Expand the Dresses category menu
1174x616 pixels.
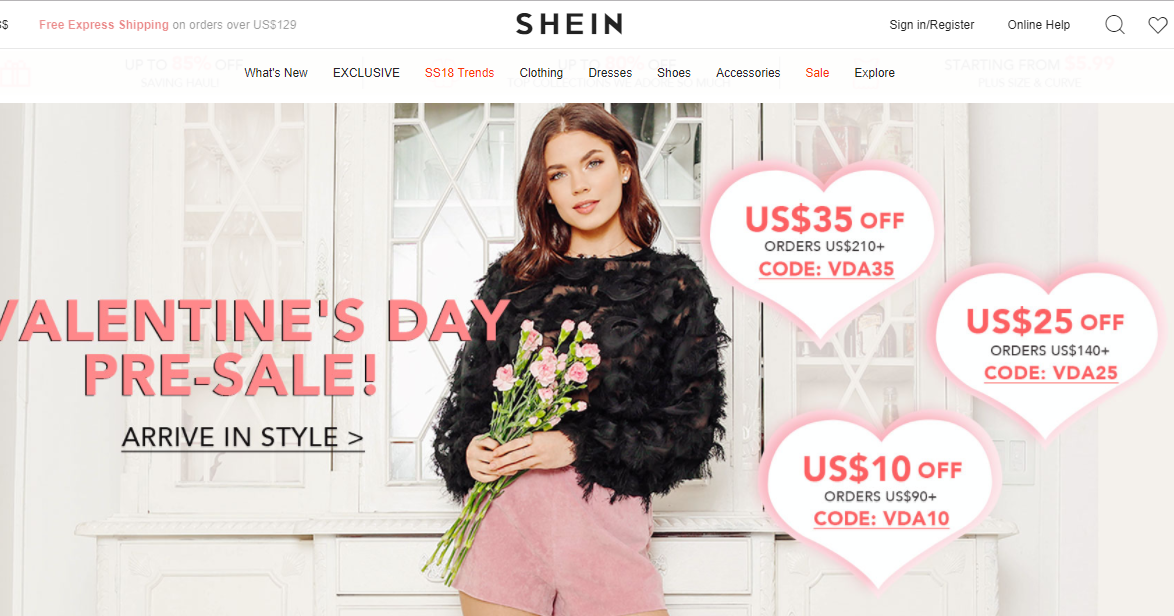click(x=610, y=73)
